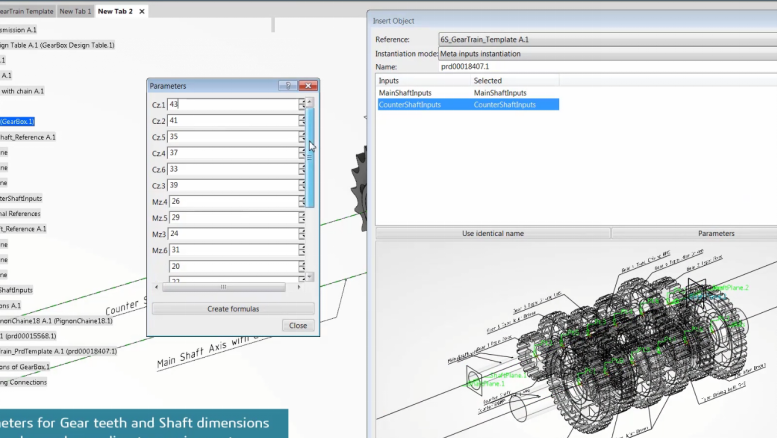The image size is (778, 438).
Task: Click the spinner arrows for Mz.3
Action: pos(302,234)
